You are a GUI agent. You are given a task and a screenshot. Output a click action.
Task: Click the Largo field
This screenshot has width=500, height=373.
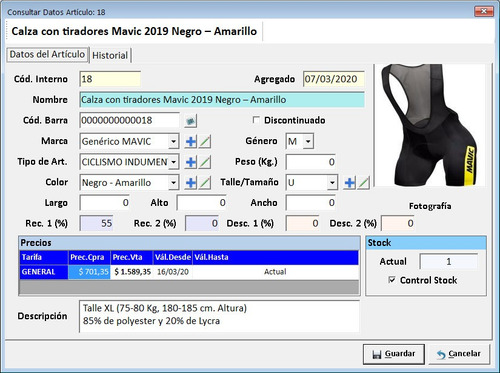105,203
